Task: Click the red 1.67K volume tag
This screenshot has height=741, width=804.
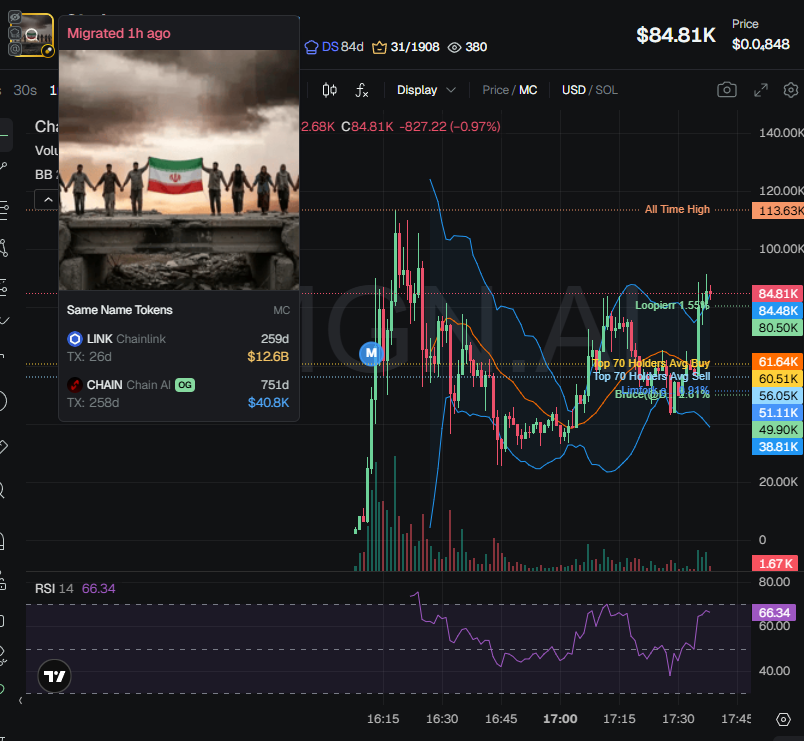Action: pyautogui.click(x=775, y=563)
